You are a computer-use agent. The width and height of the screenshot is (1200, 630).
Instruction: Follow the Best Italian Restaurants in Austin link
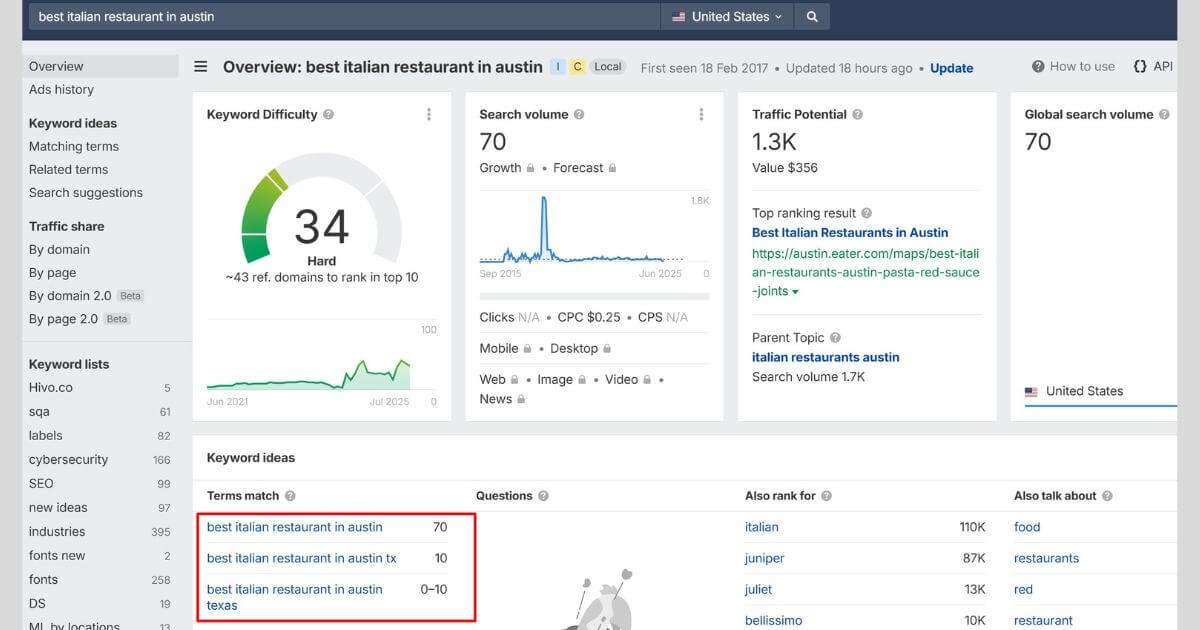click(852, 232)
